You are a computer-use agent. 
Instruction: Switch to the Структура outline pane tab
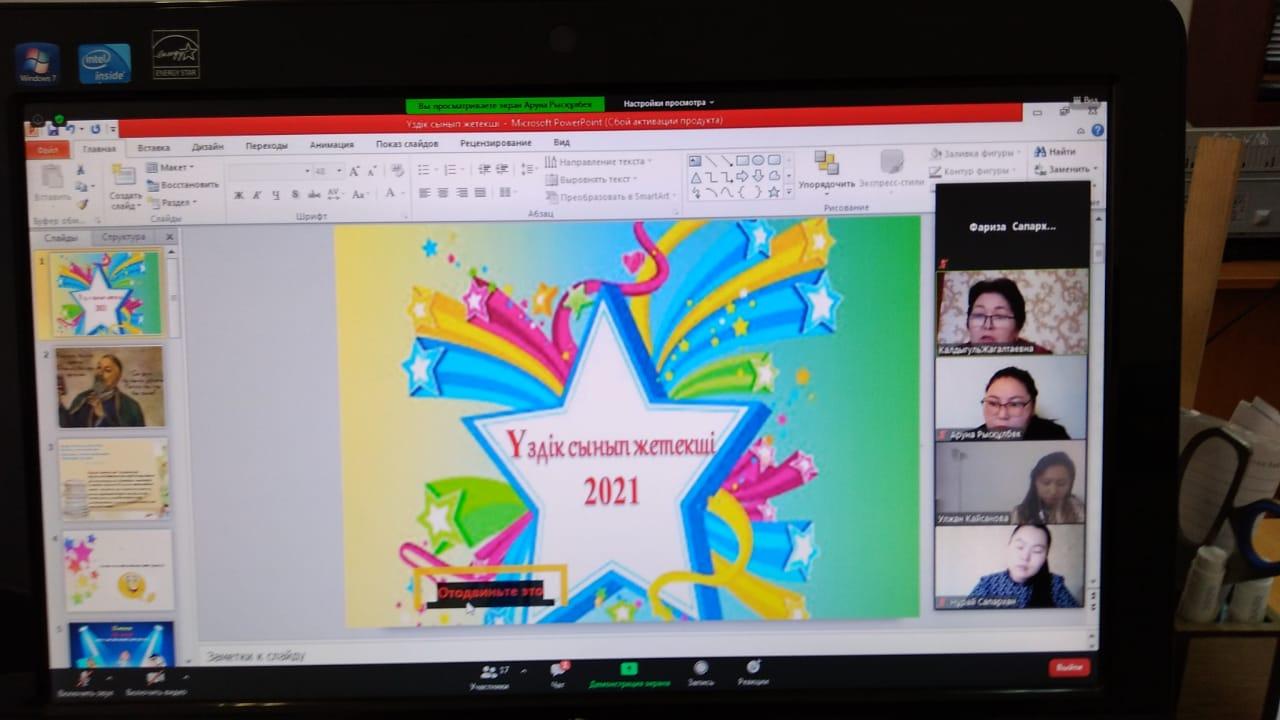(123, 237)
